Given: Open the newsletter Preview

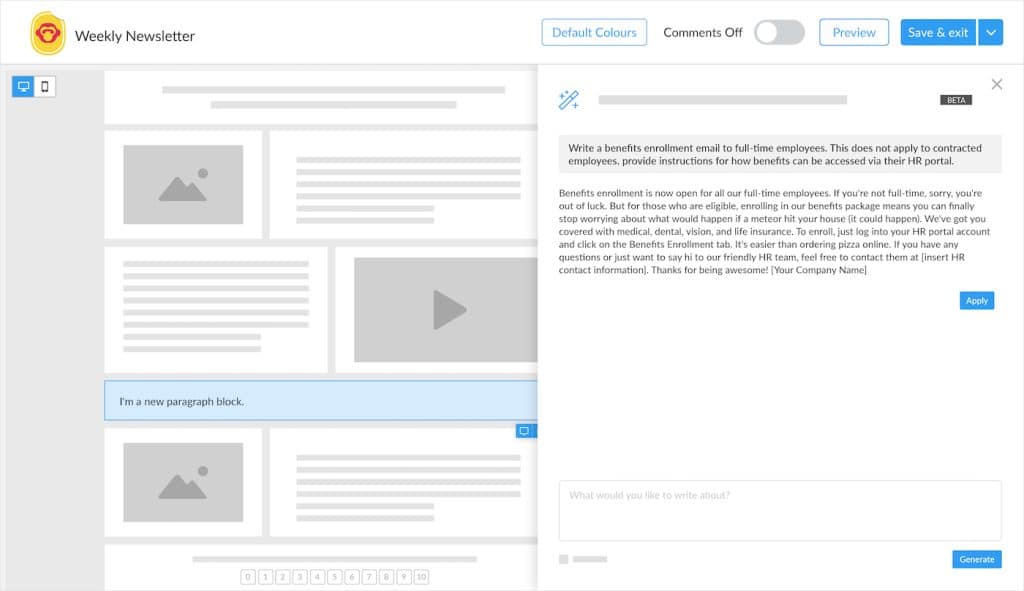Looking at the screenshot, I should (853, 32).
